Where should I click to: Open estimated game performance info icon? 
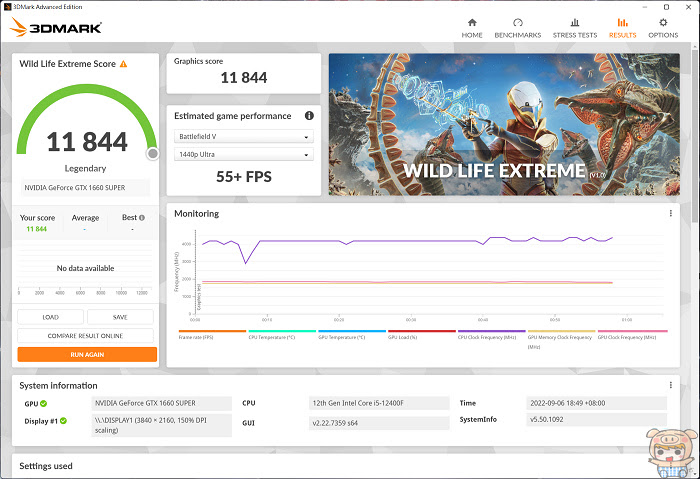pyautogui.click(x=309, y=116)
